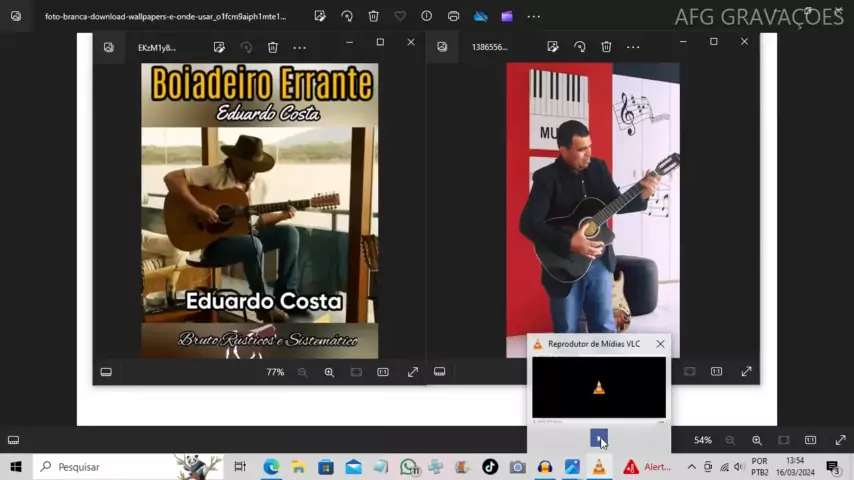Show hidden system tray icons
The height and width of the screenshot is (480, 854).
pyautogui.click(x=692, y=467)
